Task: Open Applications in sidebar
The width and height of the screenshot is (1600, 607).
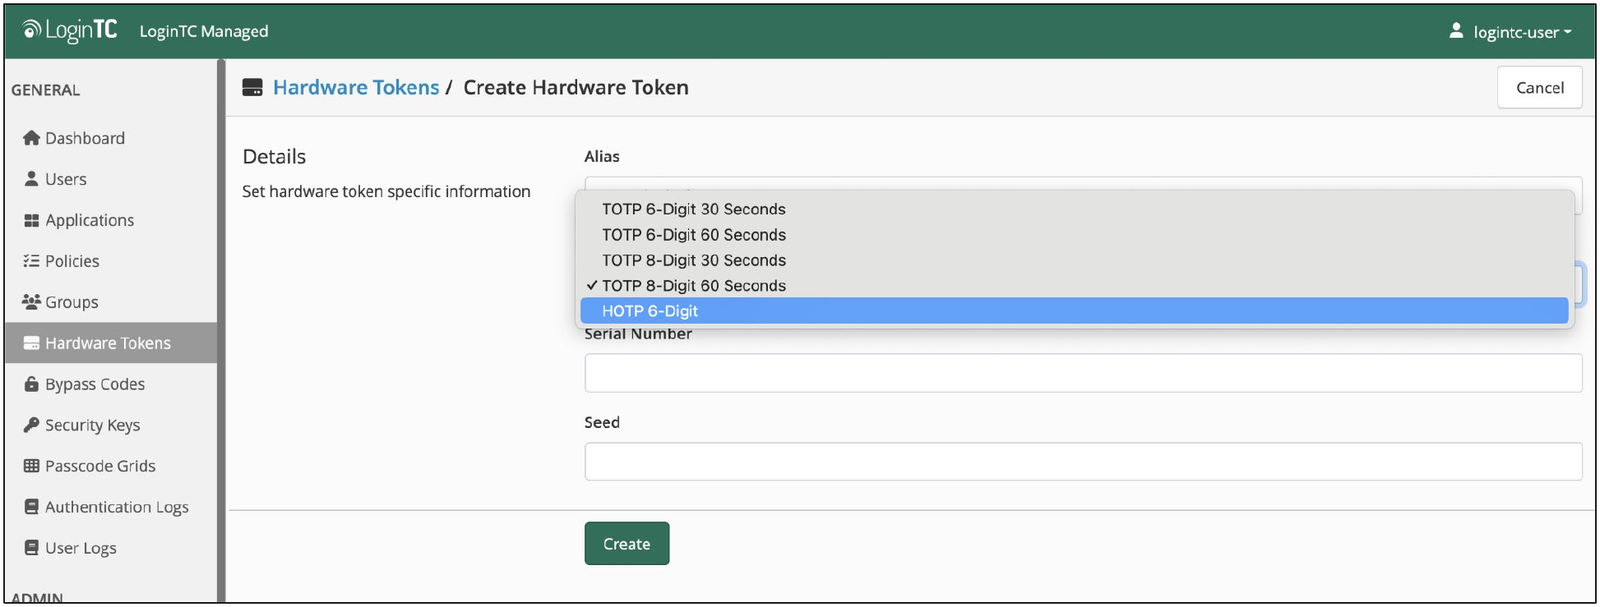Action: [110, 220]
